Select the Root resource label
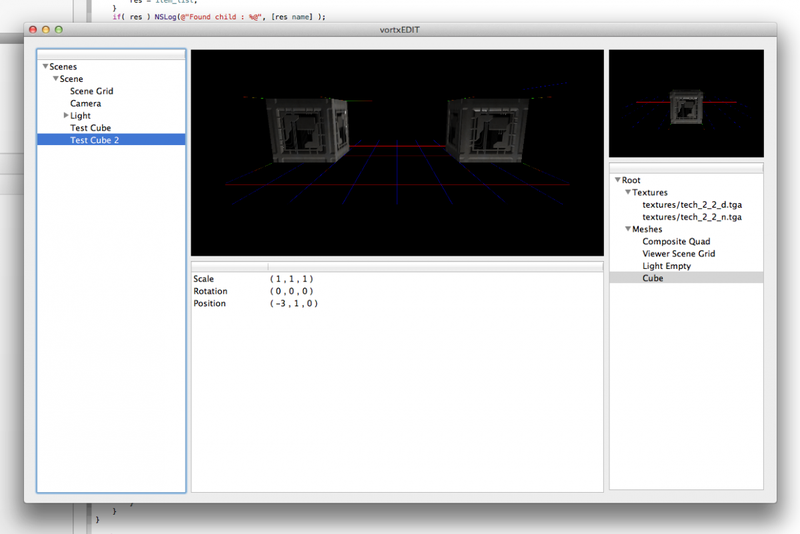 [631, 180]
